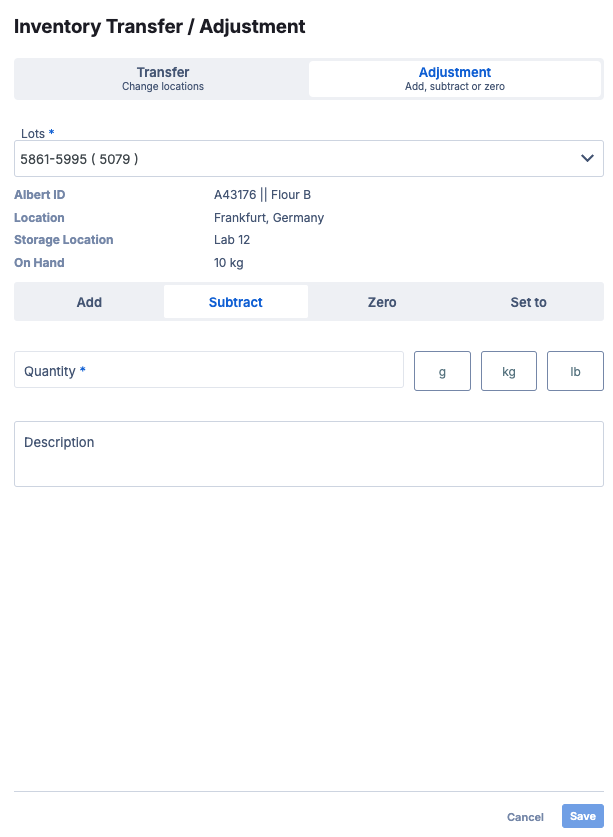Select grams (g) as unit

click(443, 371)
